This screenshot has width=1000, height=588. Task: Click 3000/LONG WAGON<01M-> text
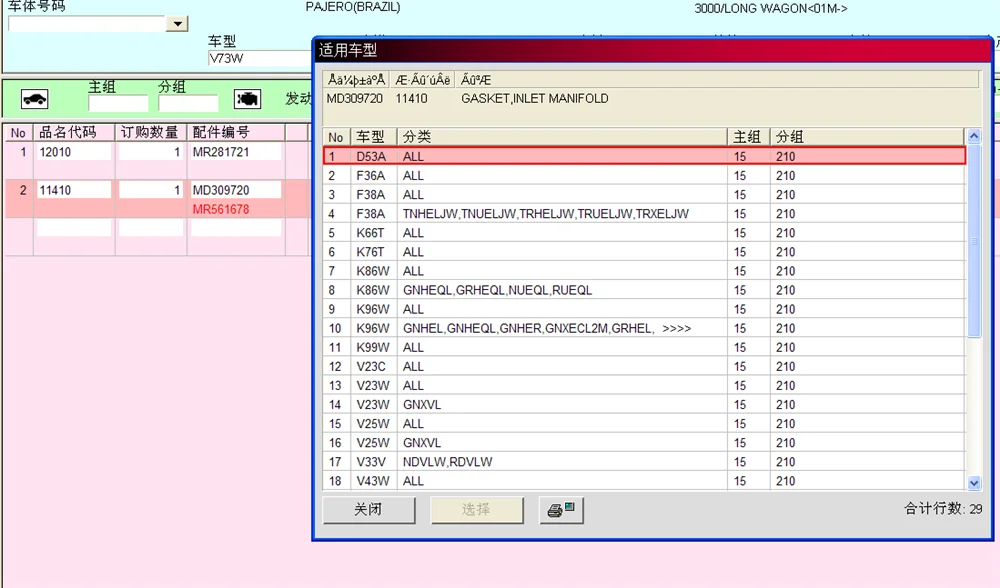point(770,8)
